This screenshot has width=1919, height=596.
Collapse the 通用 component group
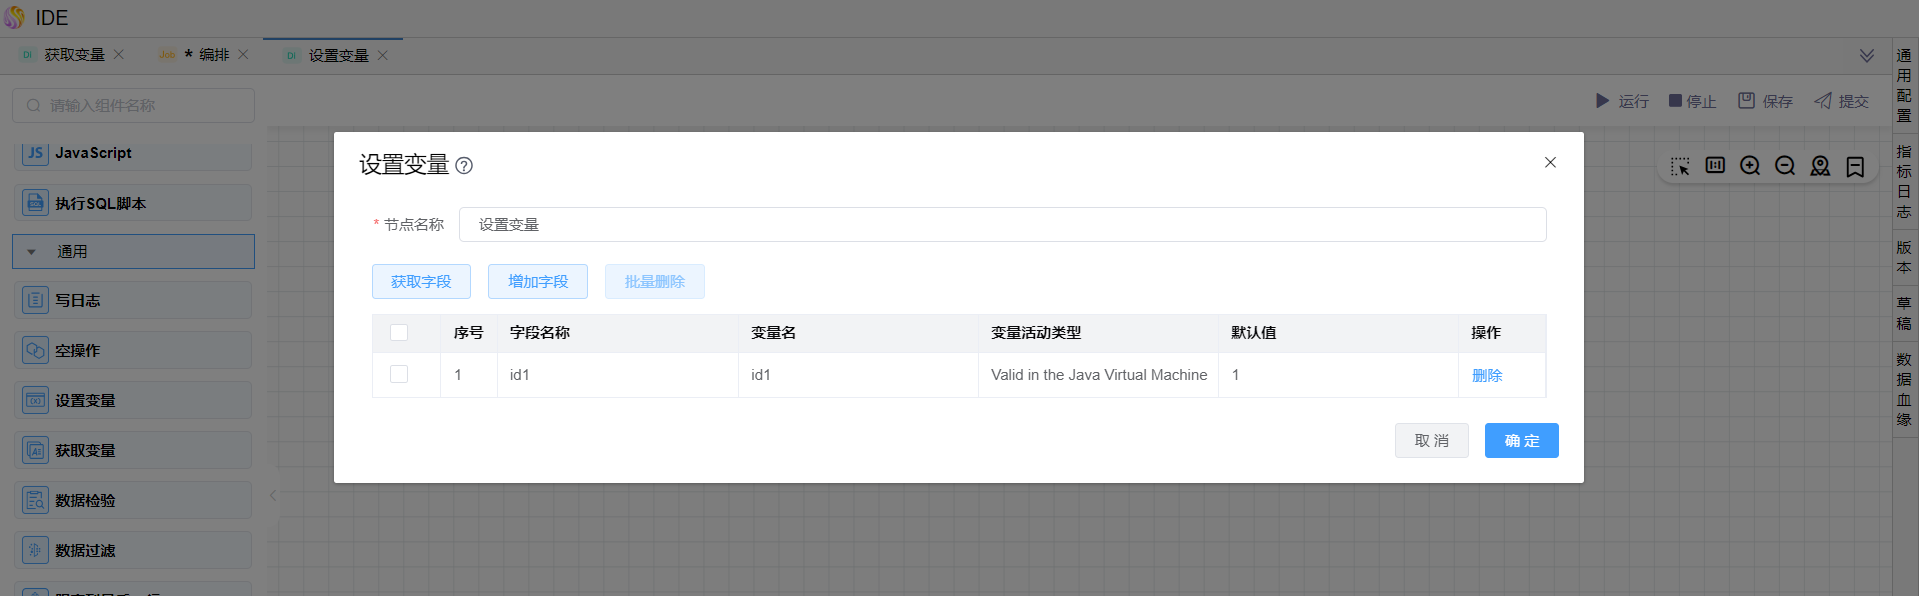point(32,252)
